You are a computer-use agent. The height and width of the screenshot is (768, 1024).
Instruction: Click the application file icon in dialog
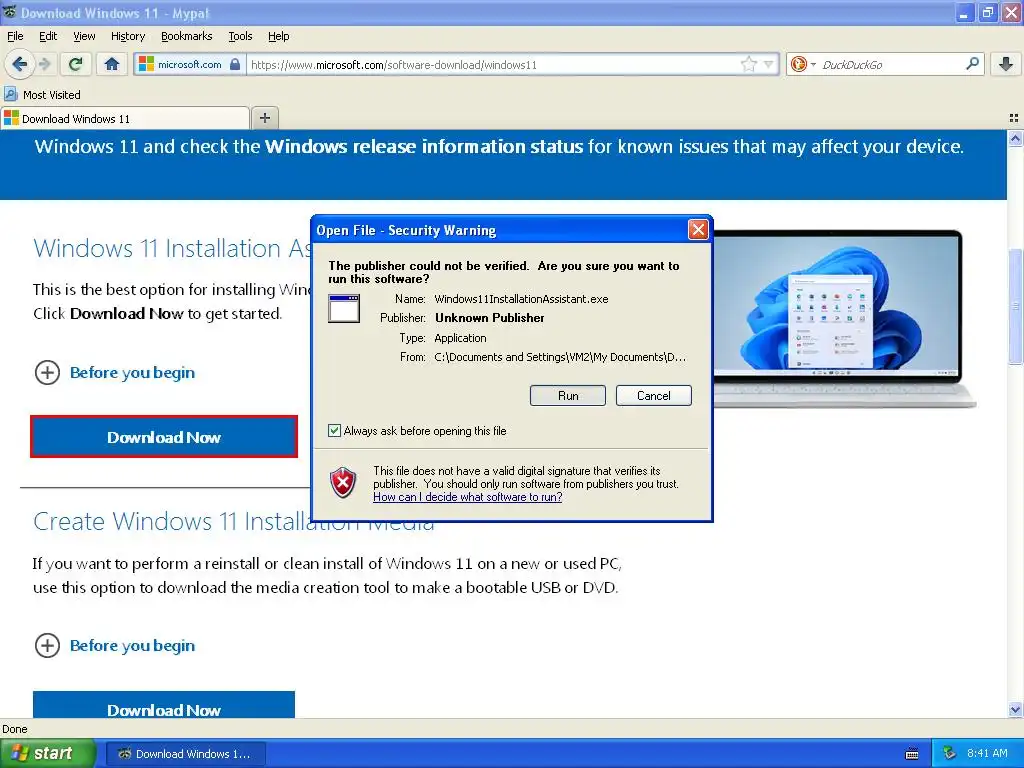click(x=344, y=308)
